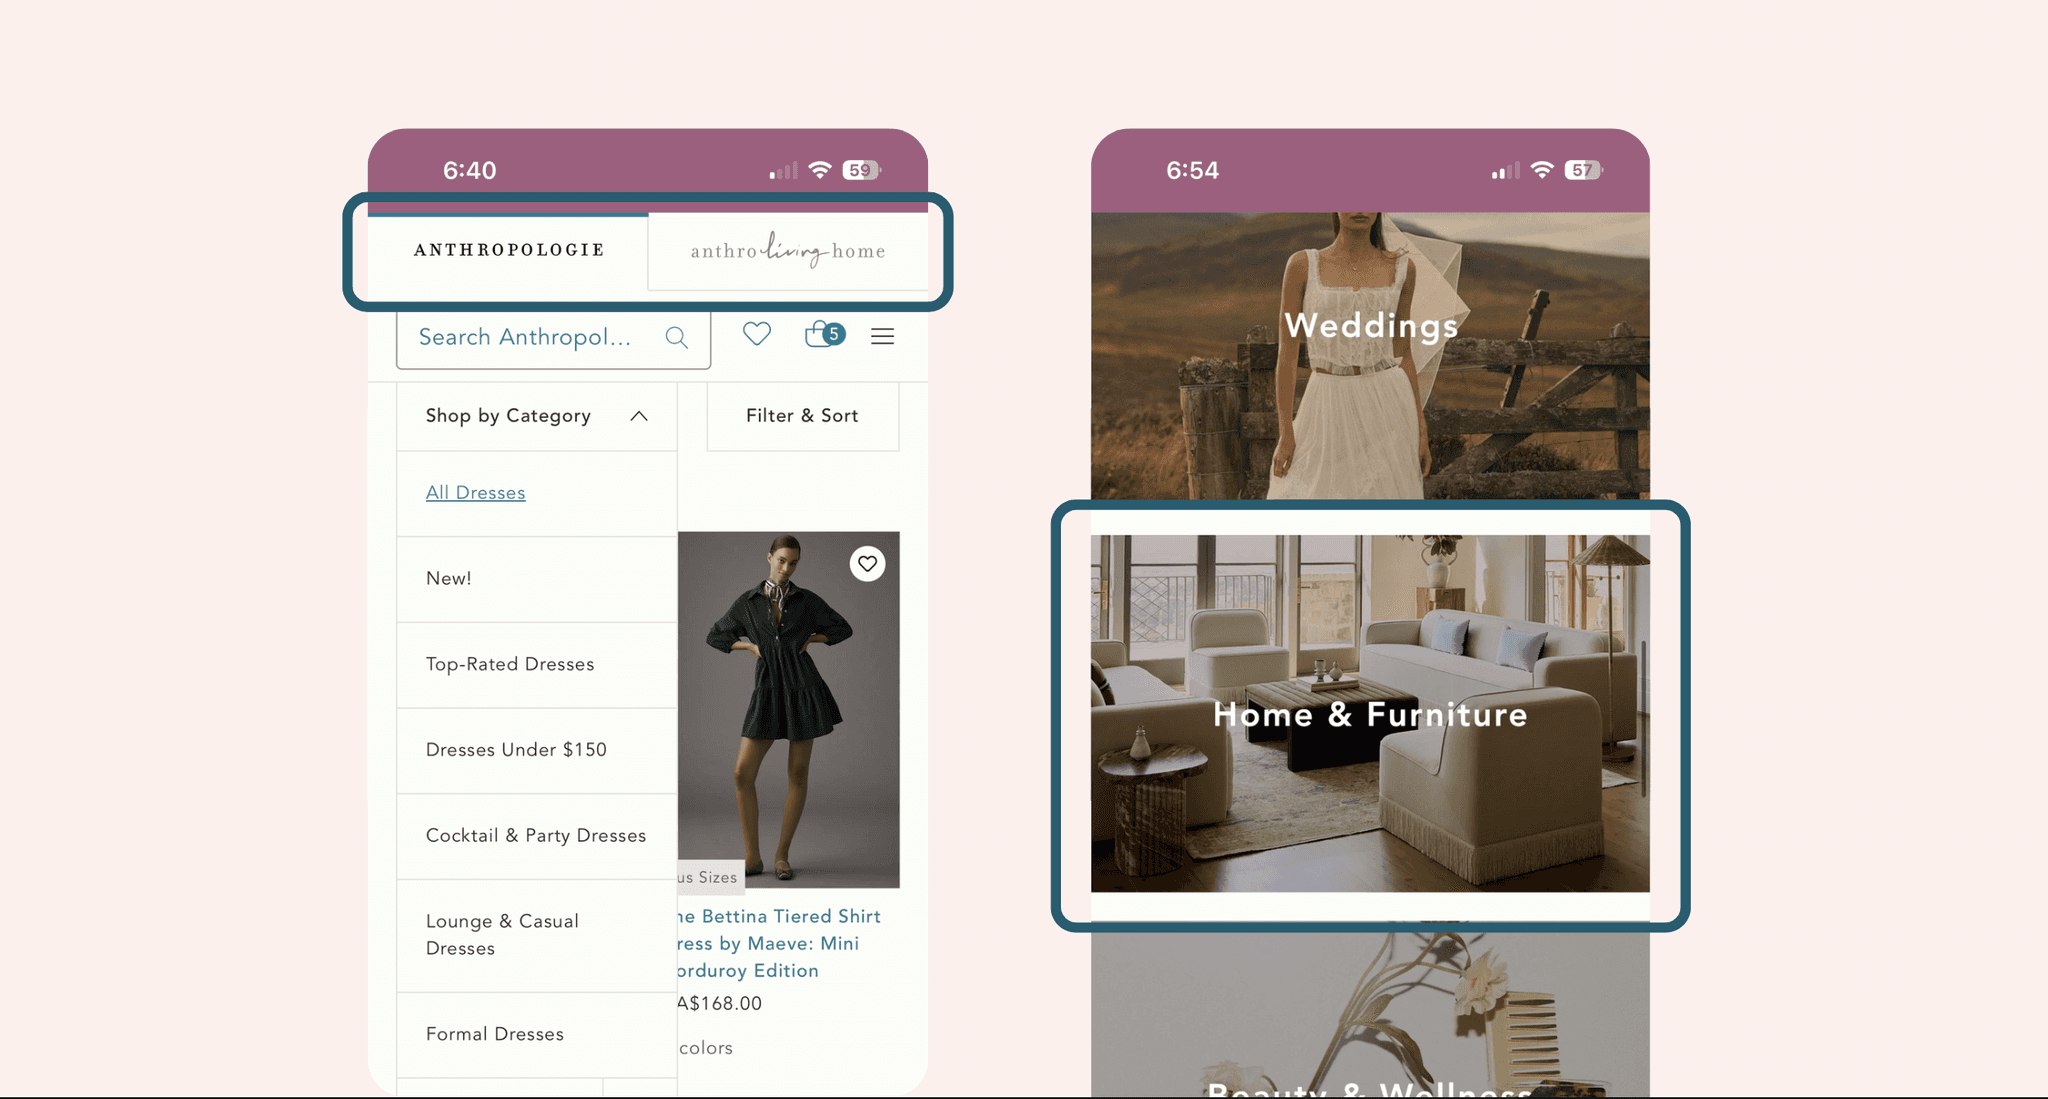2048x1099 pixels.
Task: Collapse the Shop by Category chevron
Action: tap(639, 416)
